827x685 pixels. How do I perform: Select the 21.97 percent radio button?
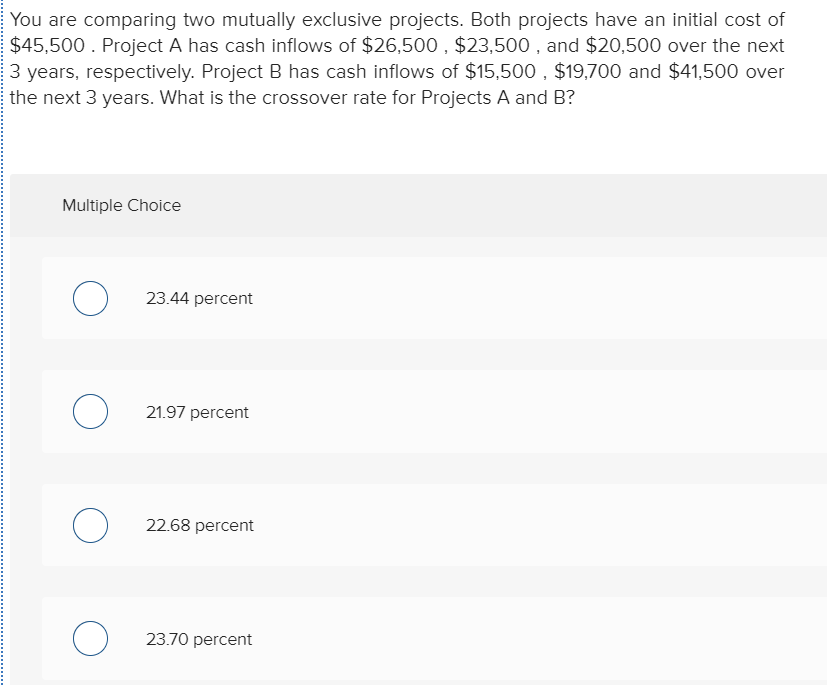click(x=90, y=410)
